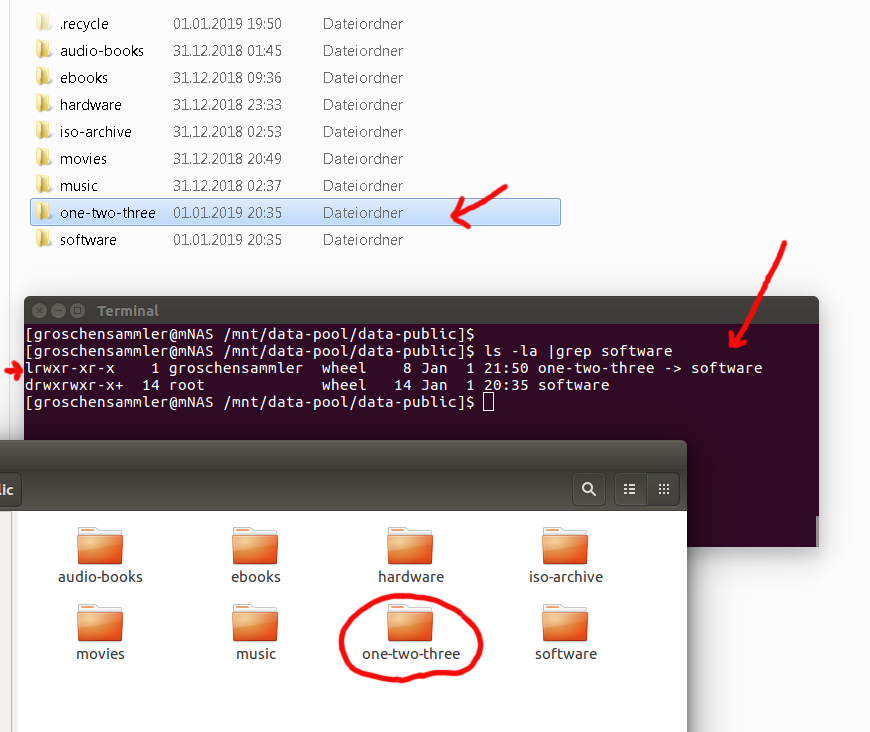The width and height of the screenshot is (870, 732).
Task: Select the audio-books folder icon in Explorer list
Action: pyautogui.click(x=43, y=50)
